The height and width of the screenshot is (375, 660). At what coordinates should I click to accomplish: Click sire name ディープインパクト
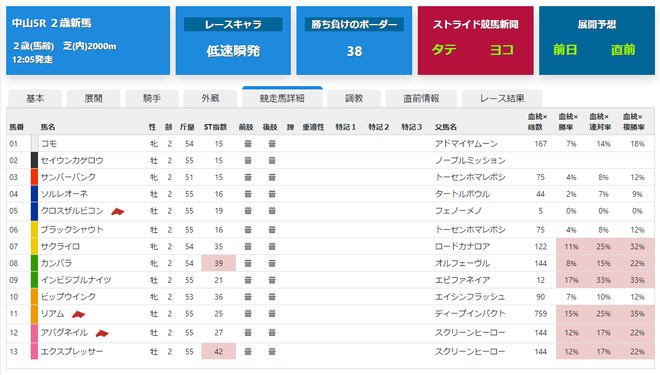[470, 314]
